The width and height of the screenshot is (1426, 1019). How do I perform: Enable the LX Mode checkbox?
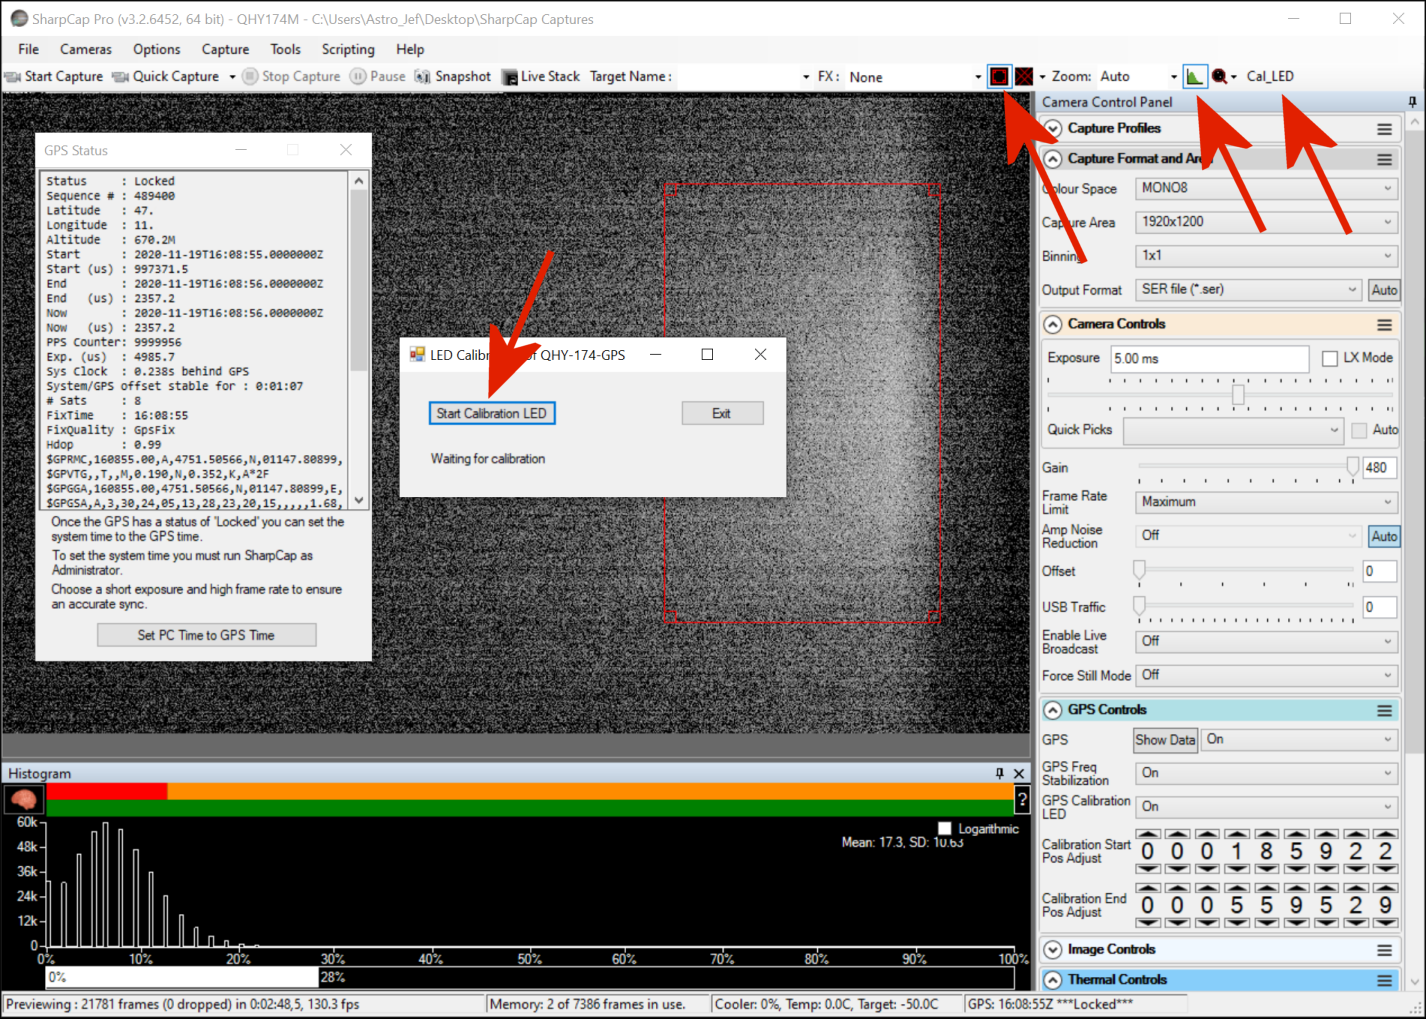[x=1330, y=358]
